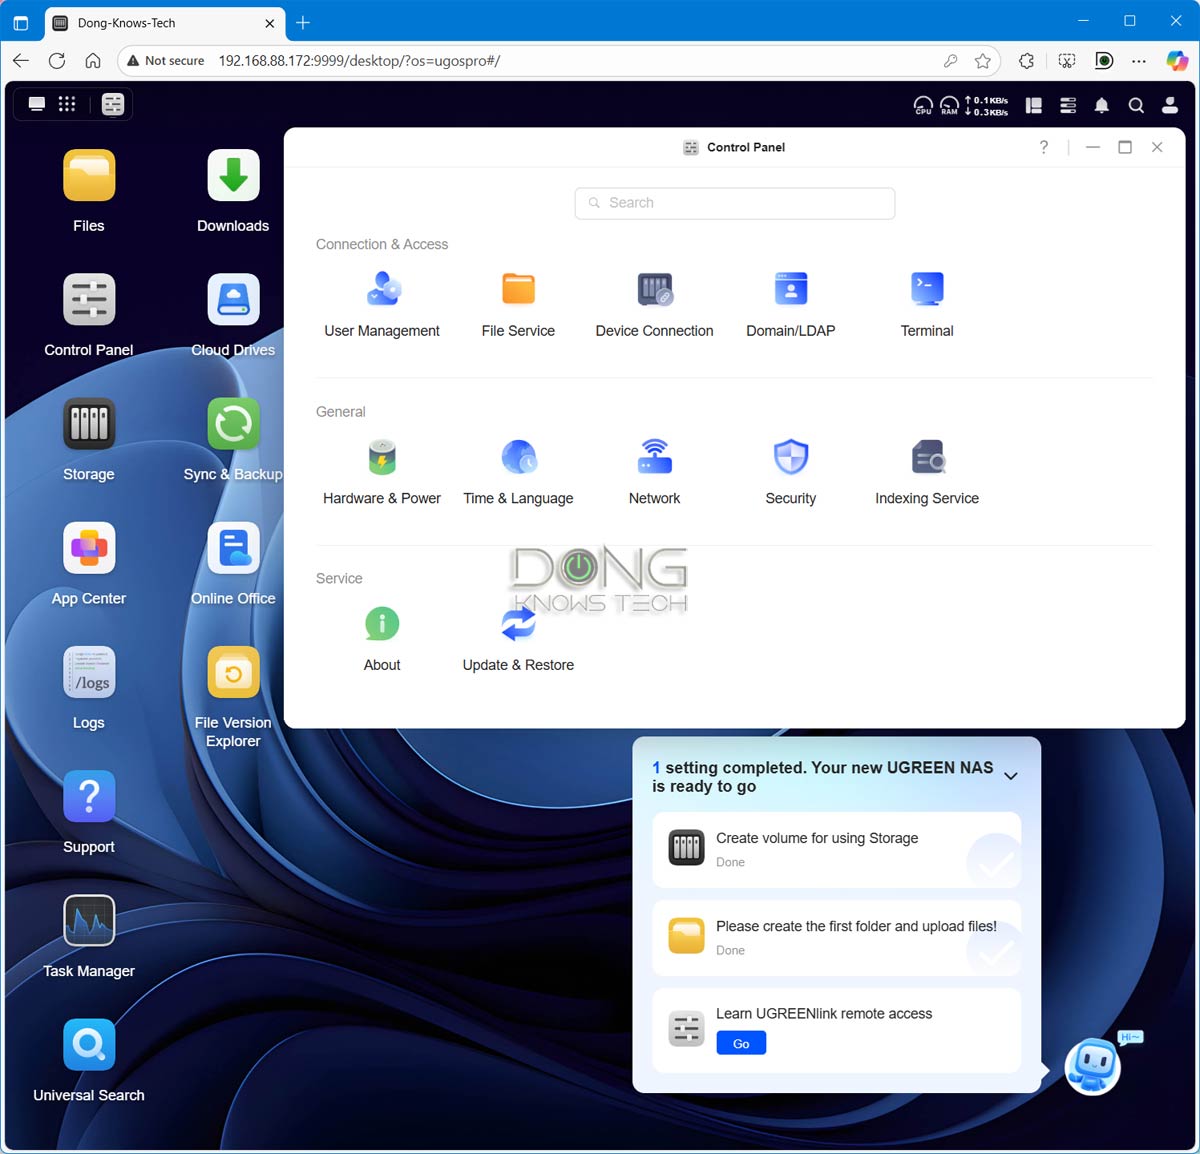Click the Not secure site indicator
Screen dimensions: 1200x1154
[x=166, y=61]
